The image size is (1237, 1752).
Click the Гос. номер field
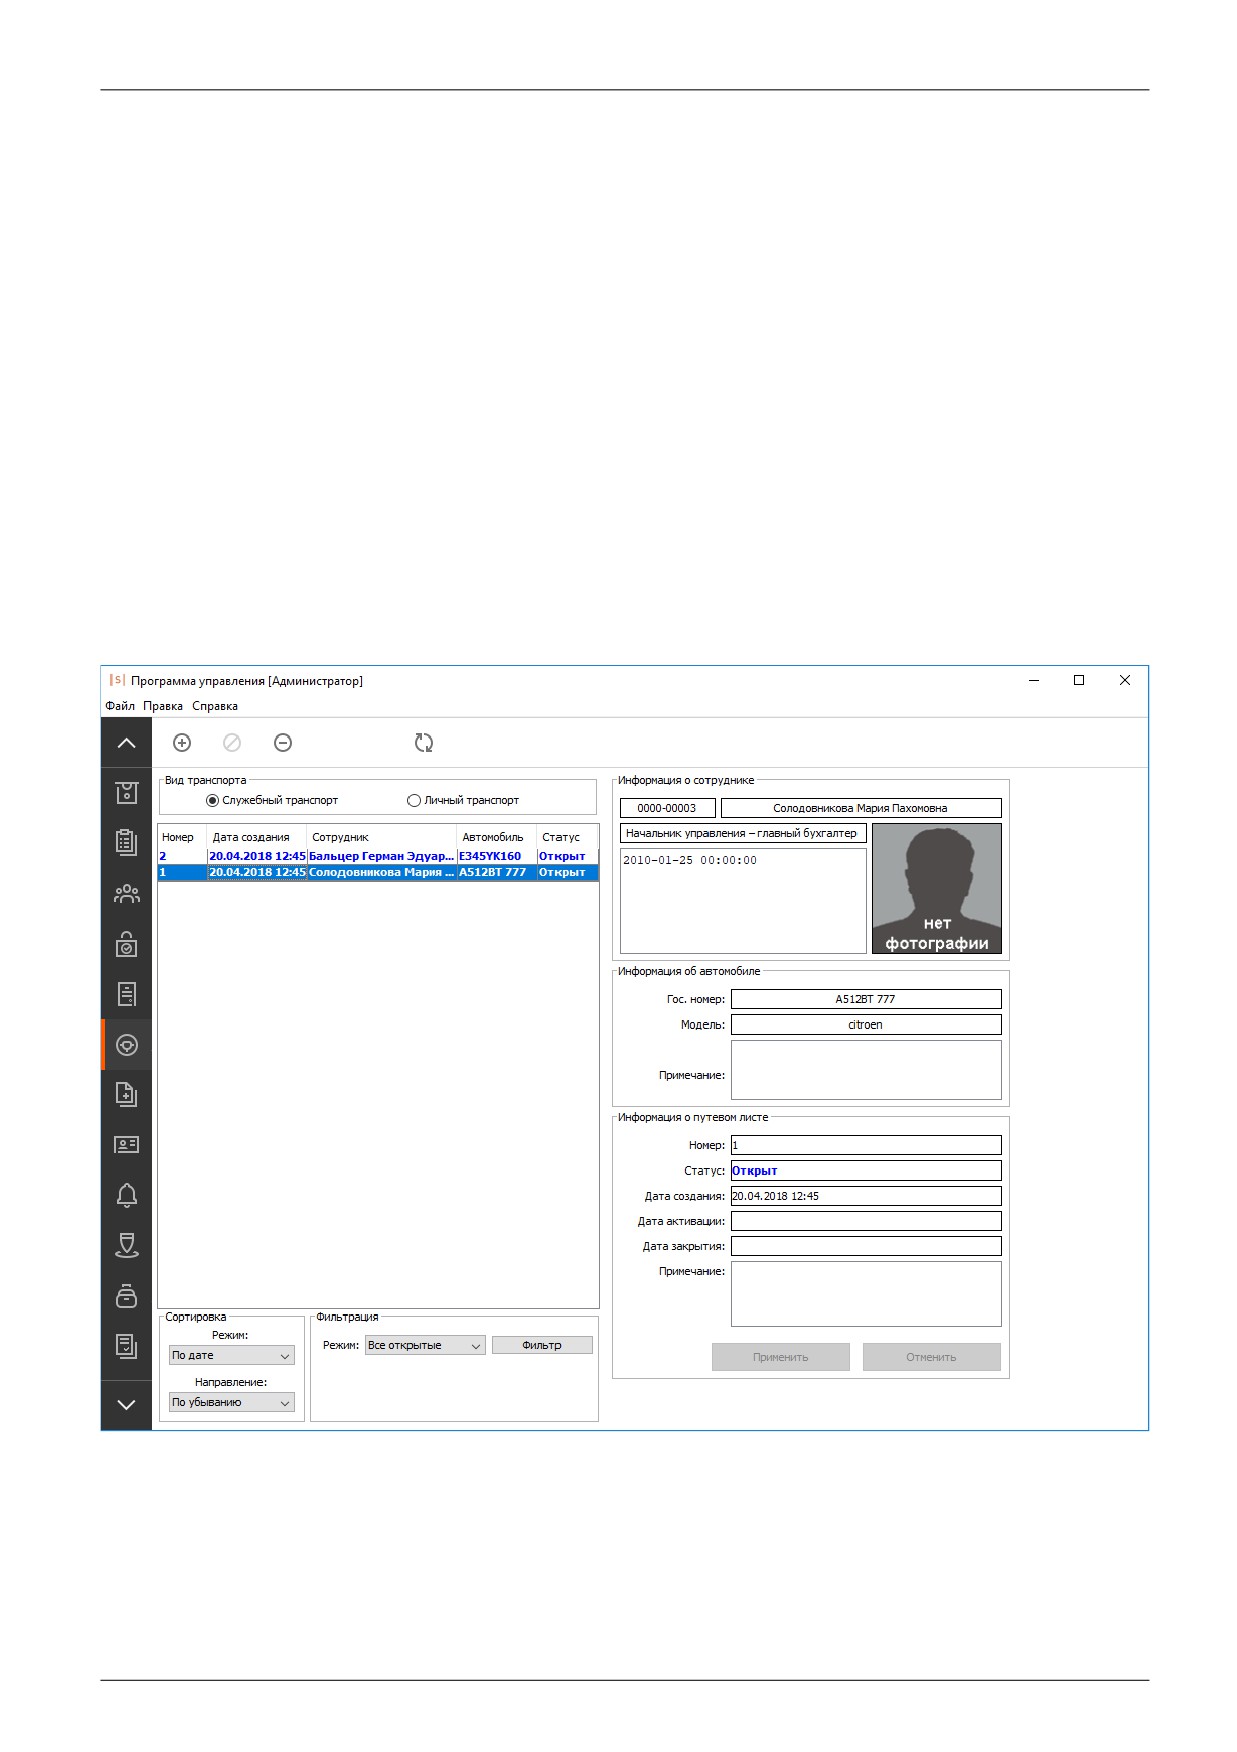[x=866, y=999]
